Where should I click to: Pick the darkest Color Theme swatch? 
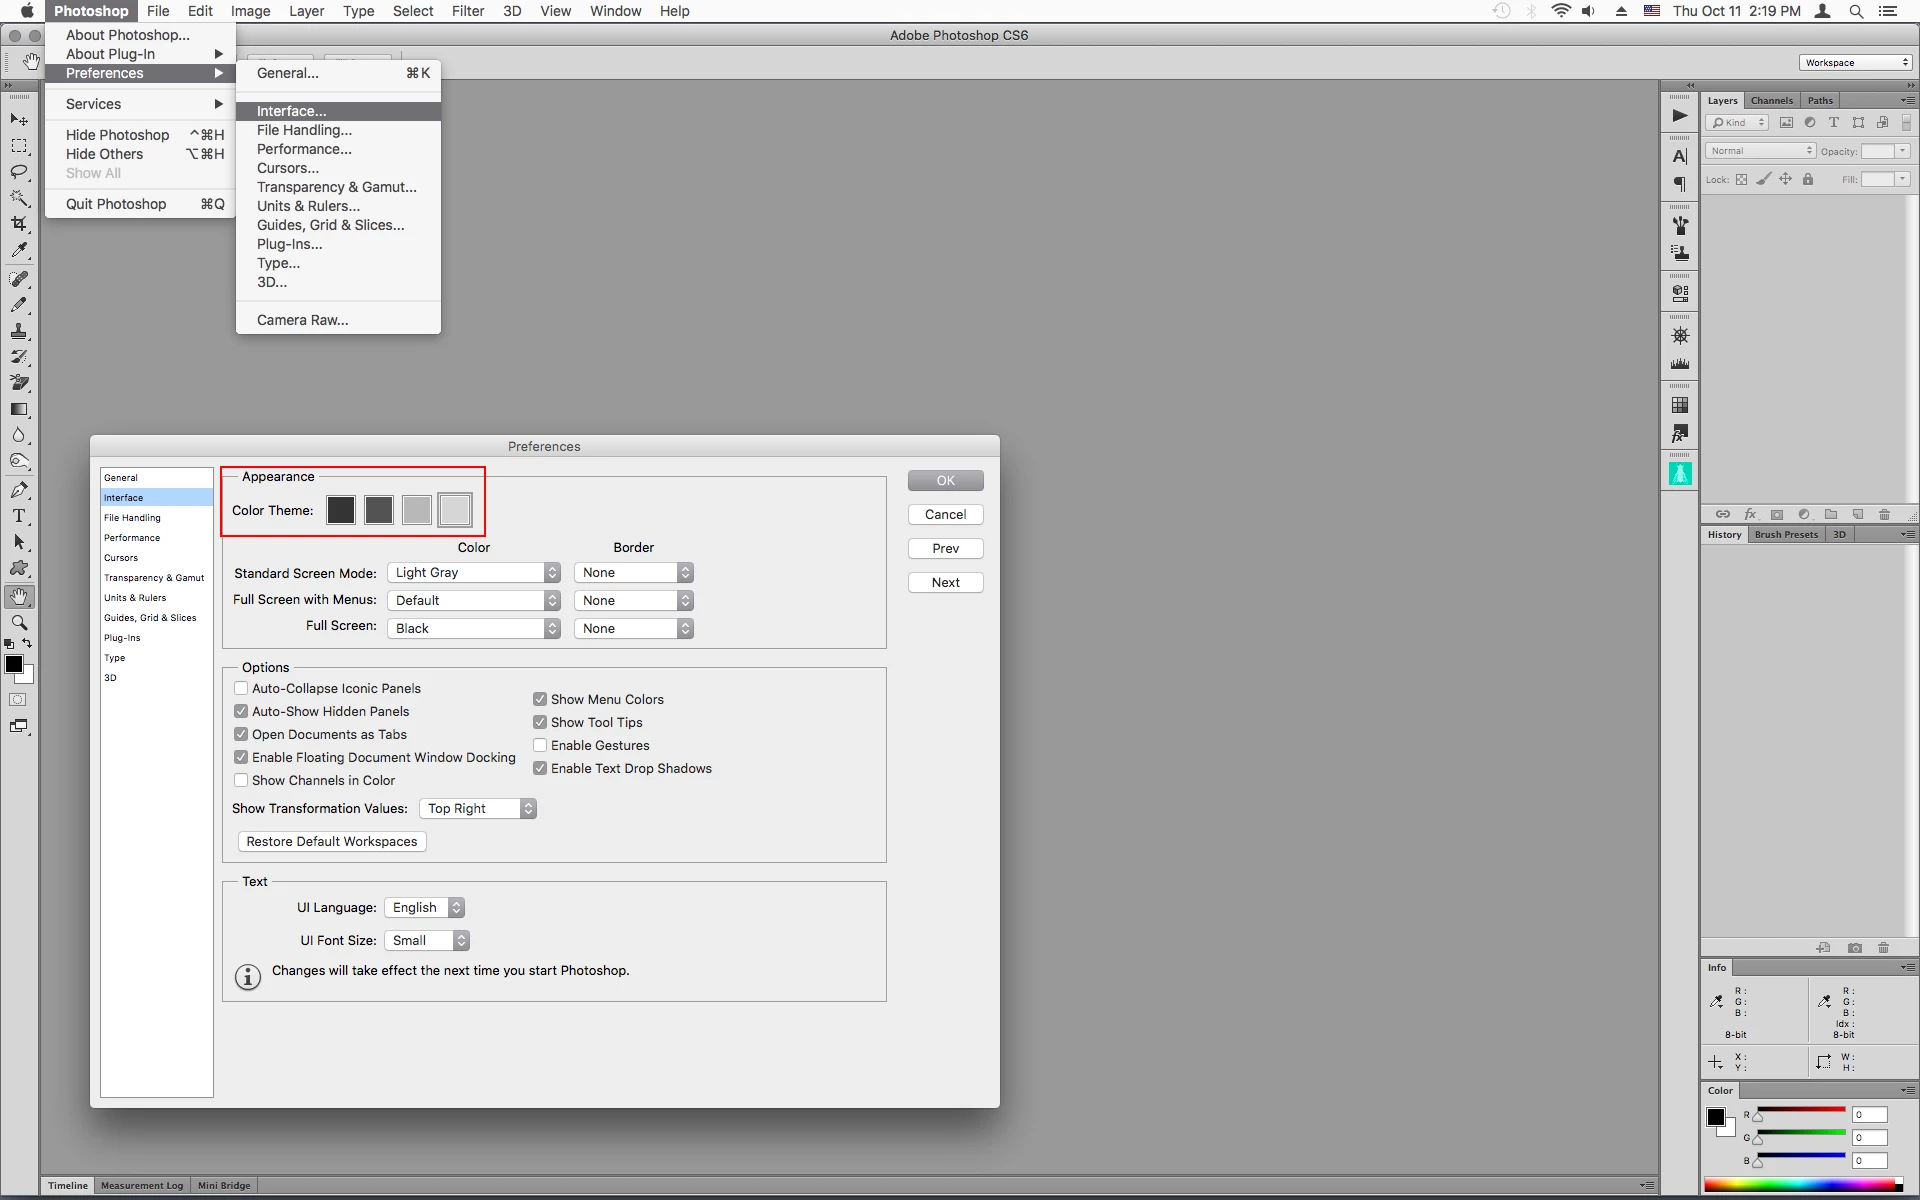(341, 510)
